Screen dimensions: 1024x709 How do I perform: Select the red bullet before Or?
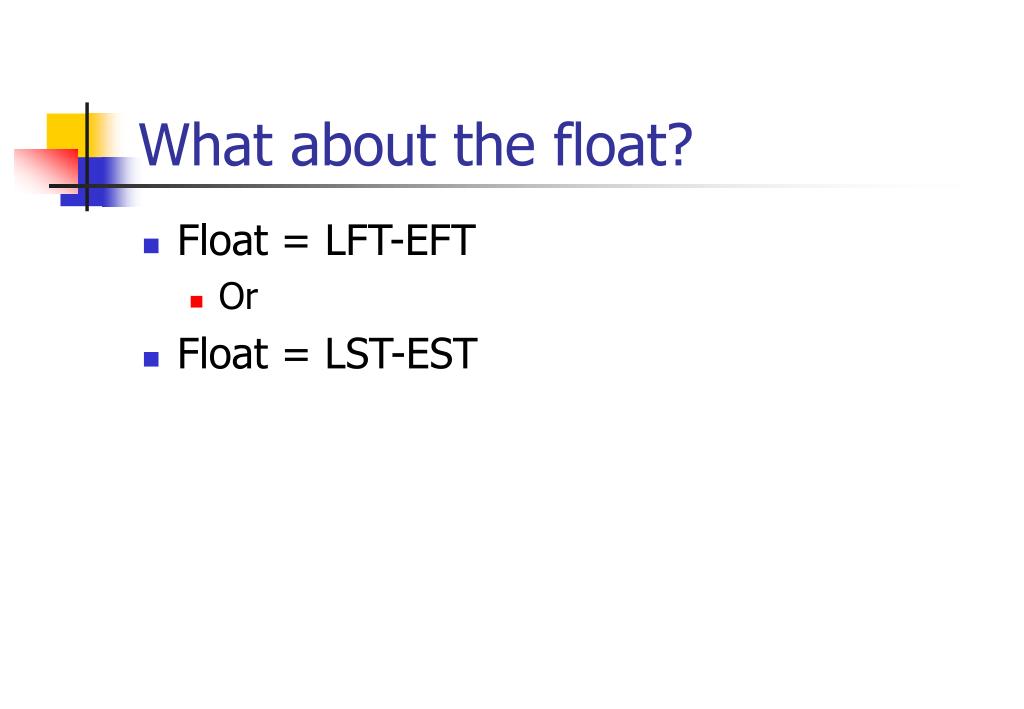[x=197, y=302]
